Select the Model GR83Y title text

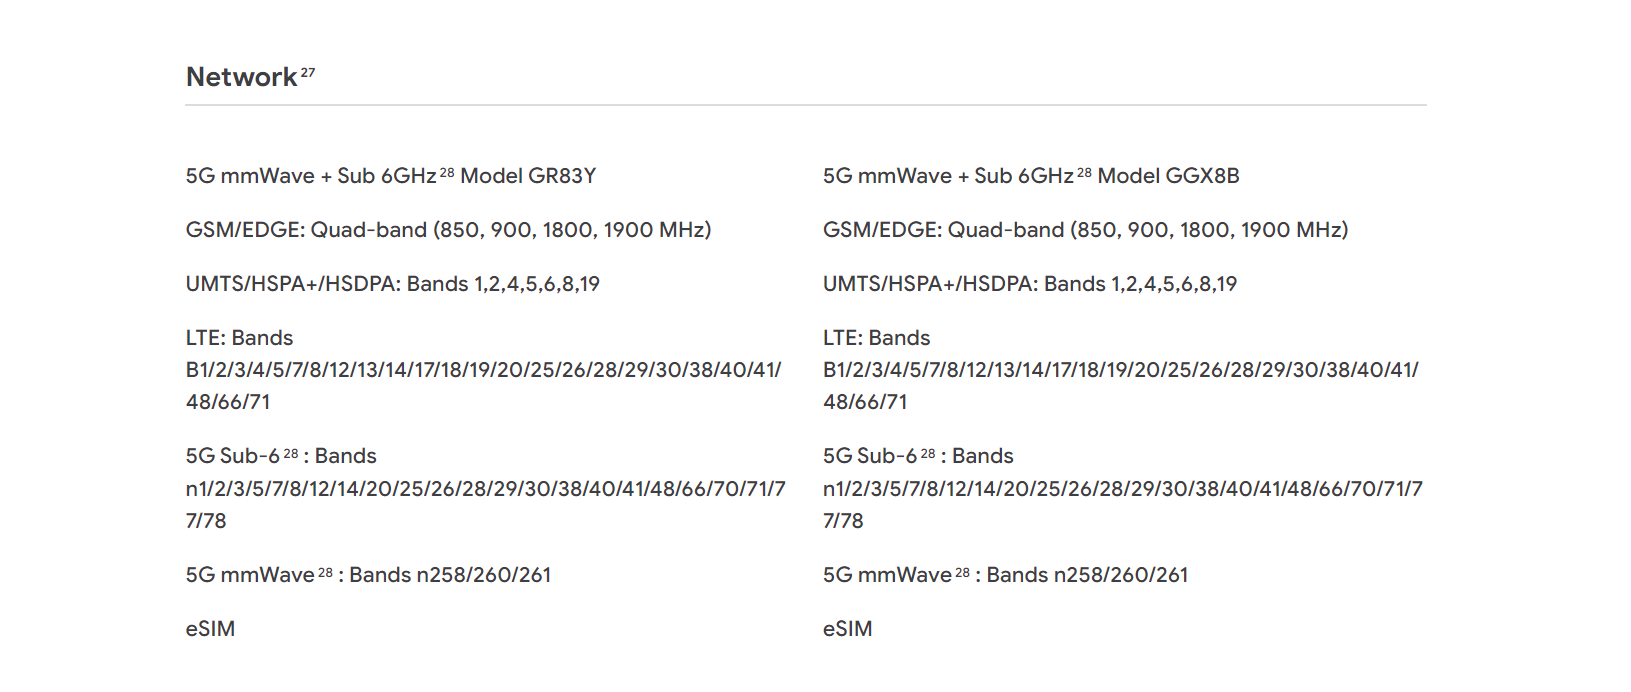tap(528, 176)
